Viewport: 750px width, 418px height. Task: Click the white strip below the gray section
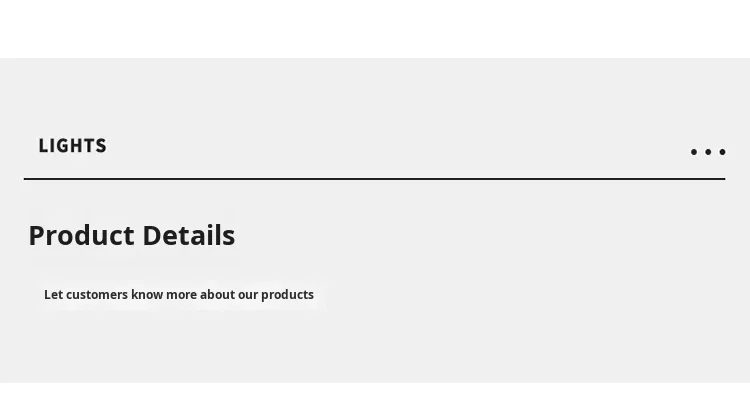click(x=374, y=401)
